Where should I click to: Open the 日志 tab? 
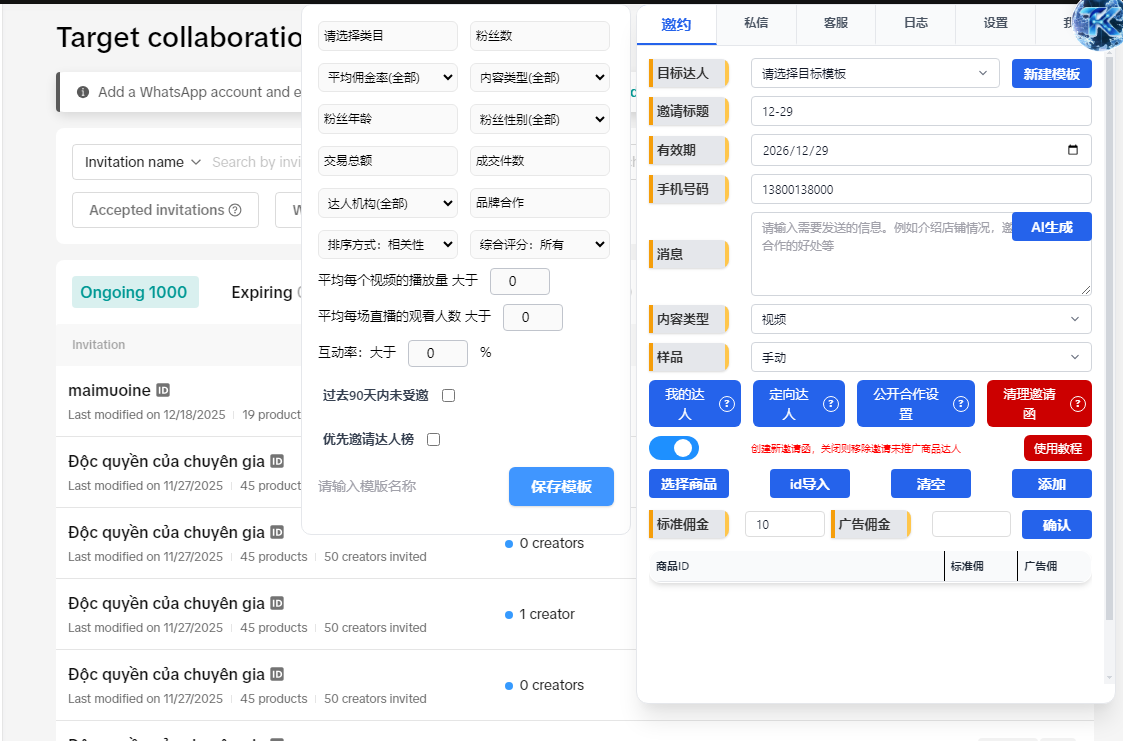point(915,22)
